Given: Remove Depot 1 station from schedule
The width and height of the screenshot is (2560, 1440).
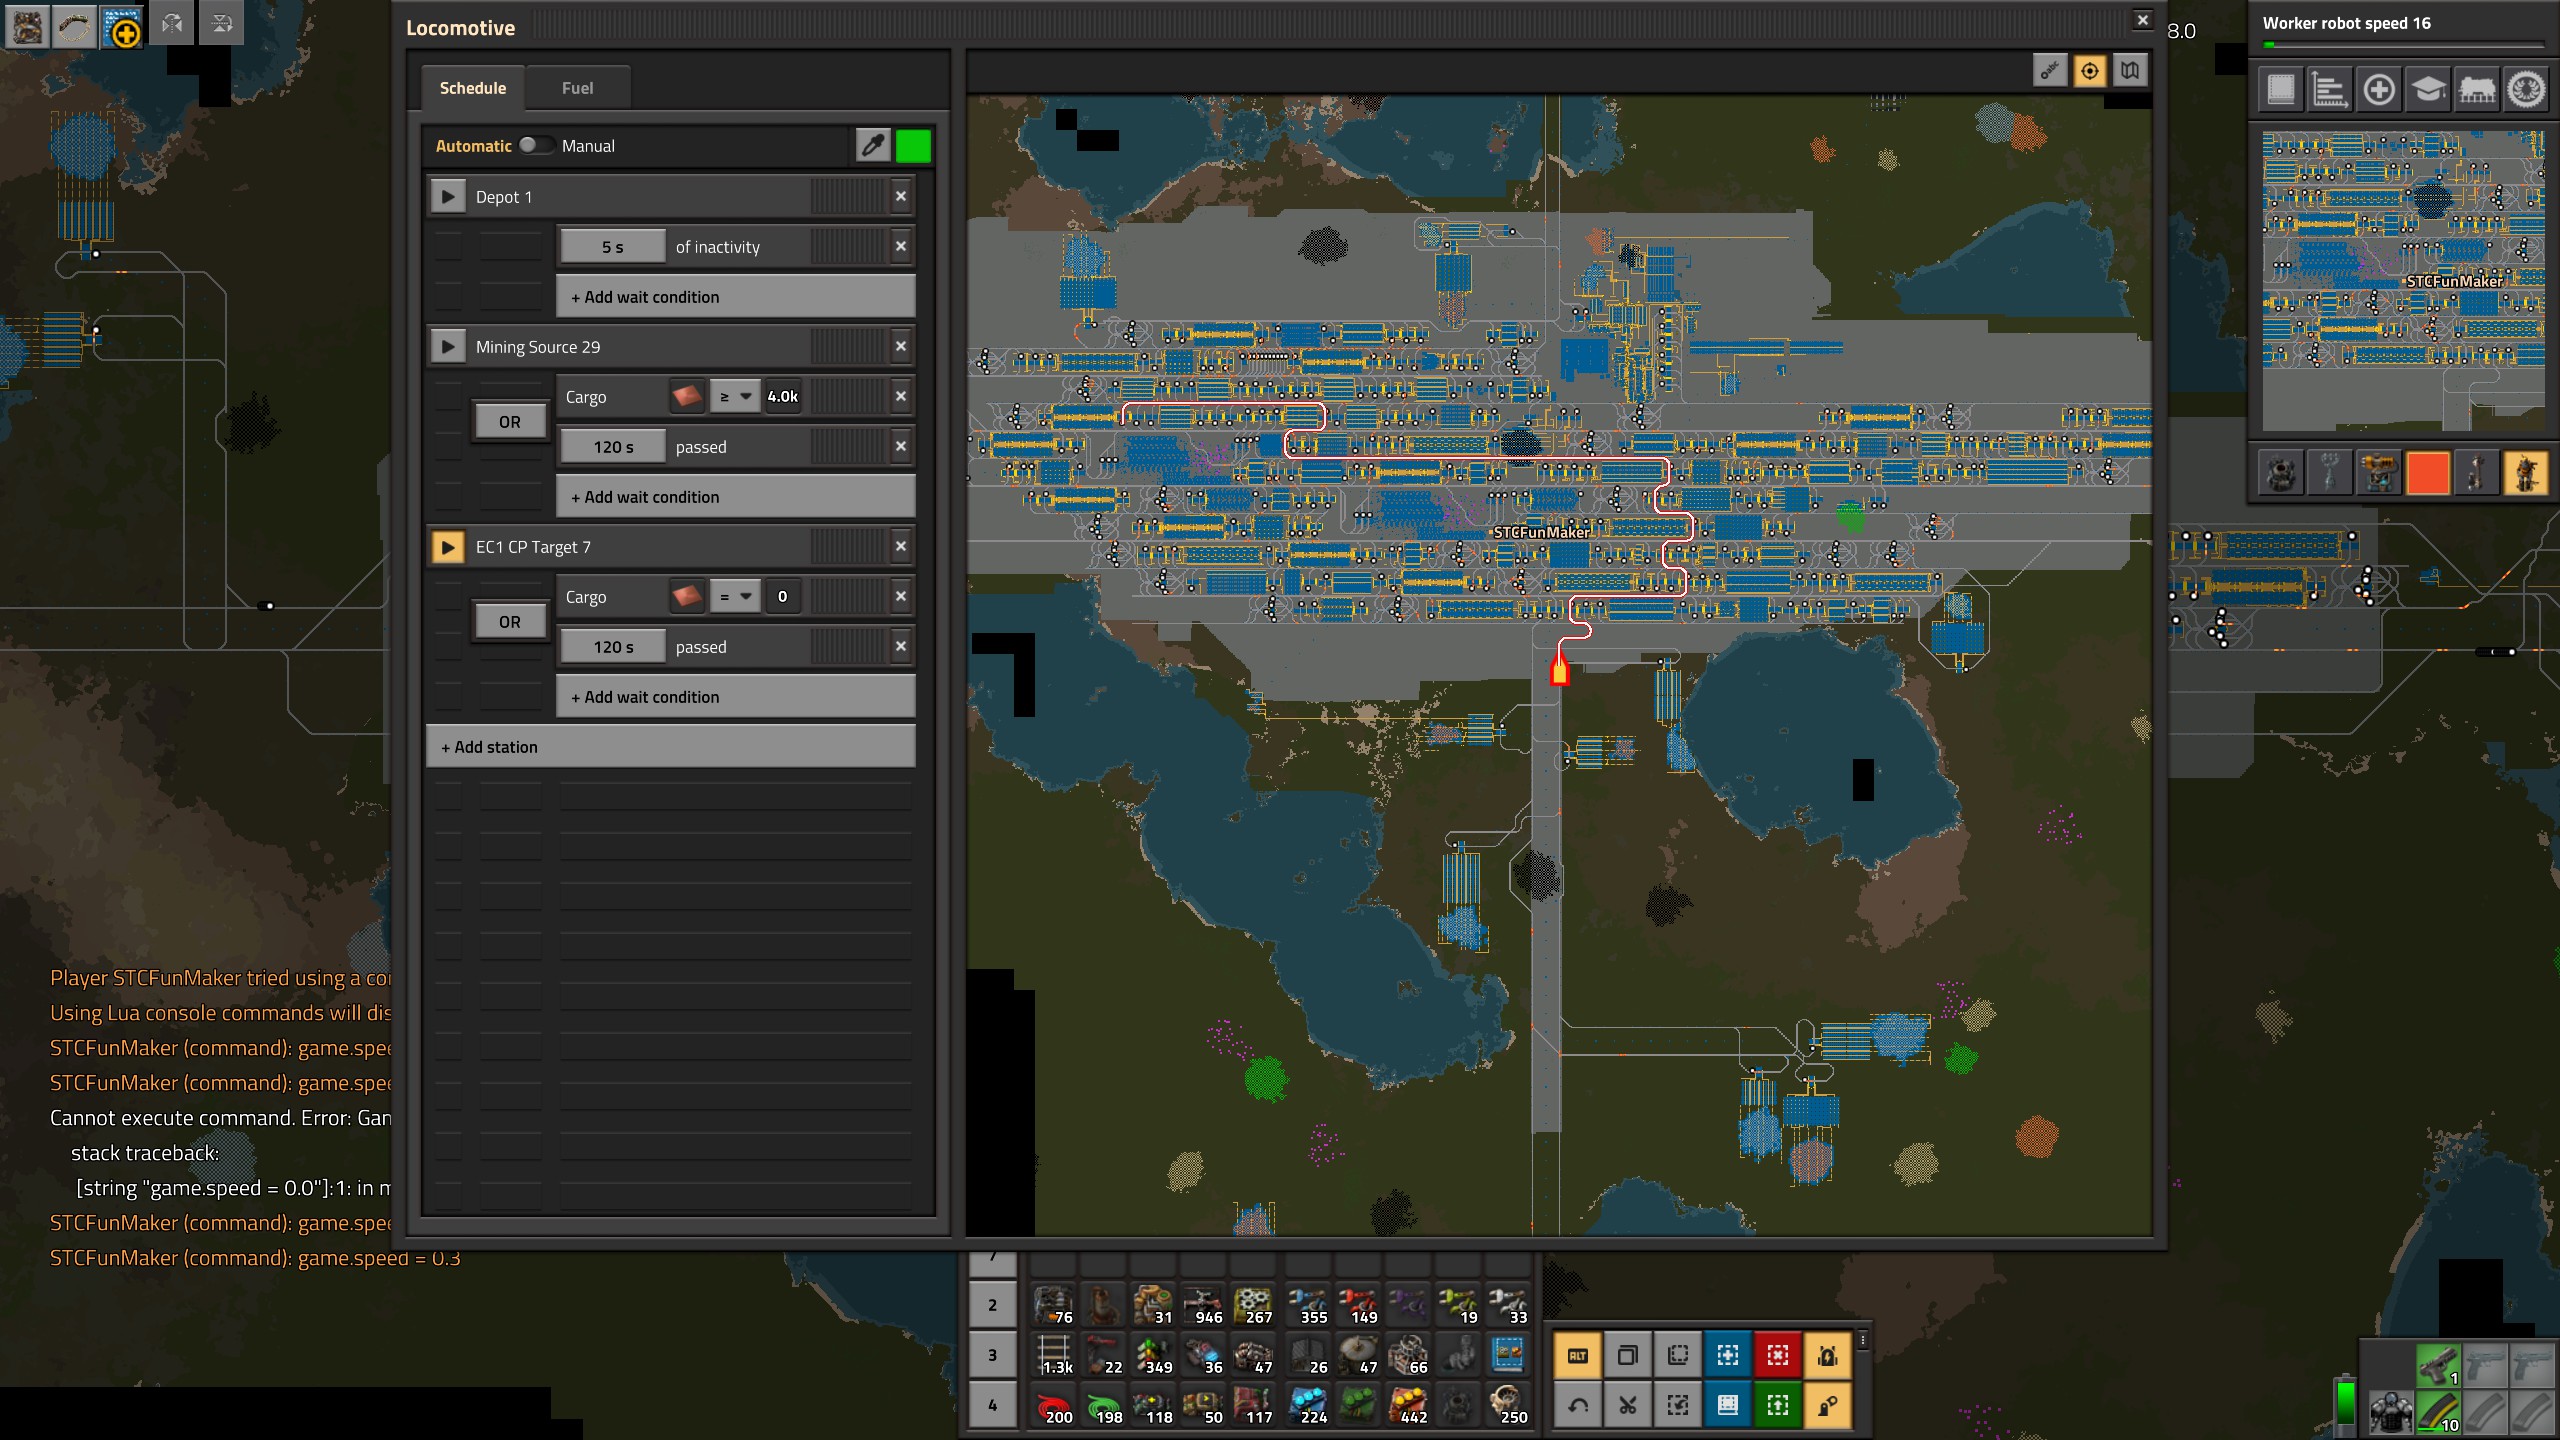Looking at the screenshot, I should pos(901,197).
